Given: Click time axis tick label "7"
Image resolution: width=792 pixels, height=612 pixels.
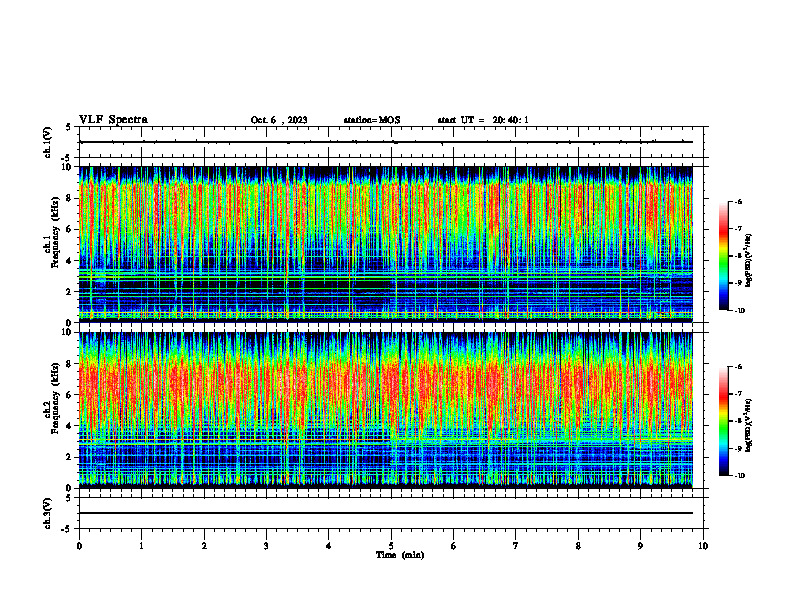Looking at the screenshot, I should pyautogui.click(x=516, y=546).
